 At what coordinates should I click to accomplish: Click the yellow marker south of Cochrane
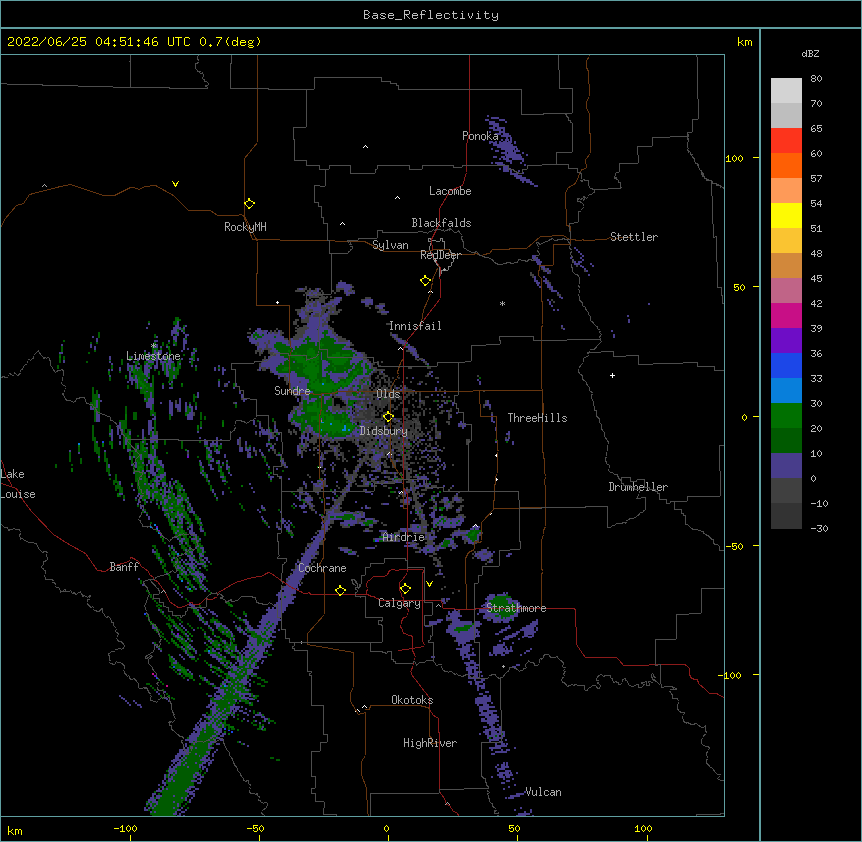(x=340, y=590)
